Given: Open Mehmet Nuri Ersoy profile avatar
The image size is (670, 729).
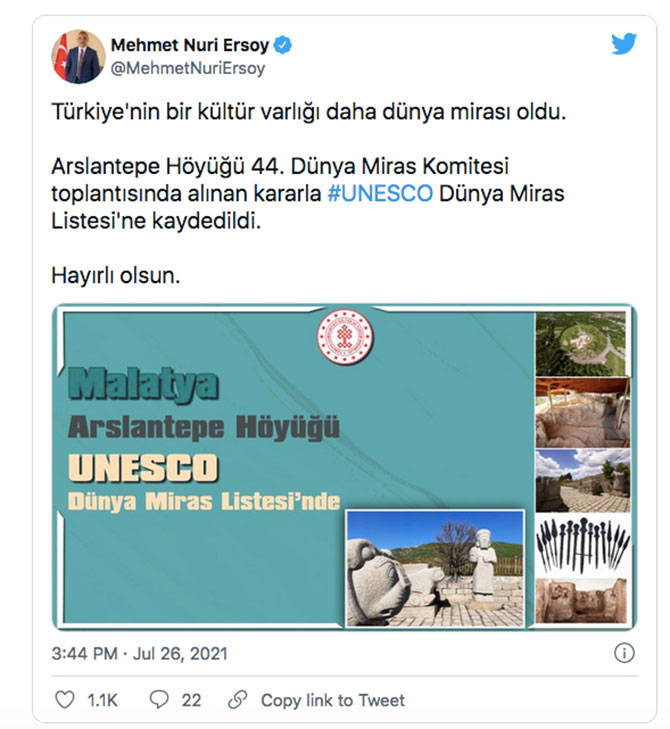Looking at the screenshot, I should click(78, 57).
